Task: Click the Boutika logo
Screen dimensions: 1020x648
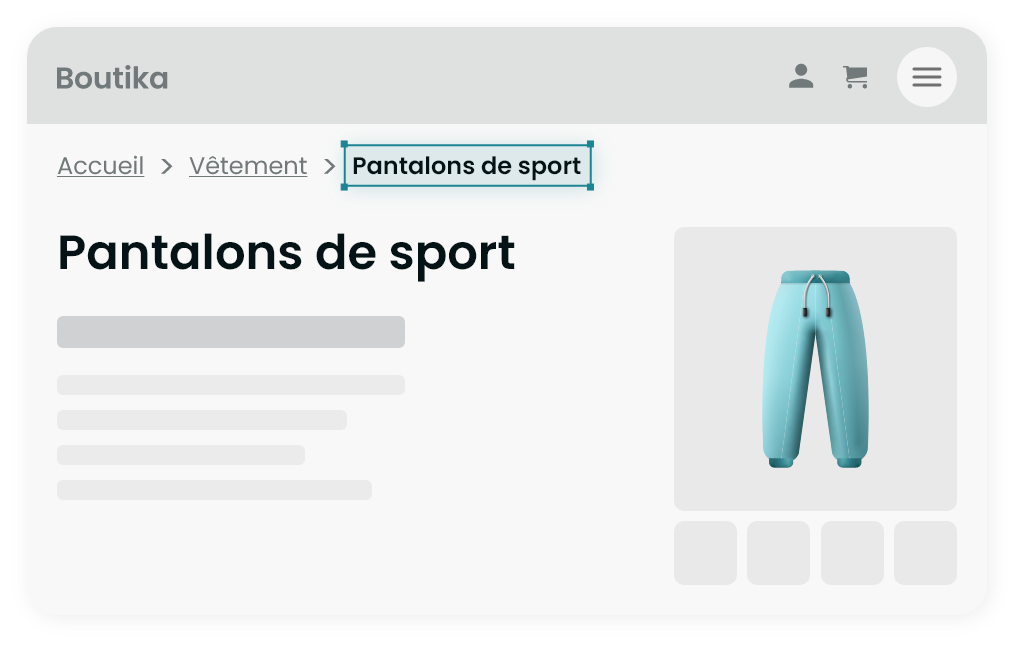Action: [x=112, y=78]
